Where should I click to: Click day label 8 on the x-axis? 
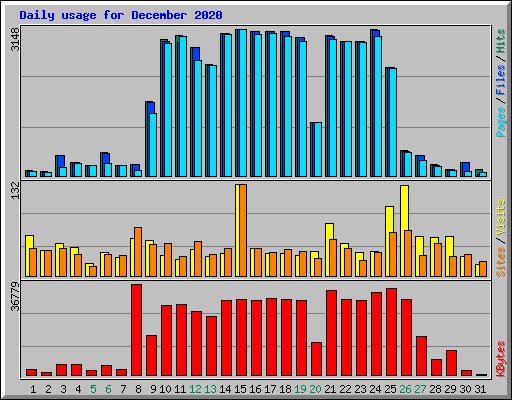coord(138,389)
